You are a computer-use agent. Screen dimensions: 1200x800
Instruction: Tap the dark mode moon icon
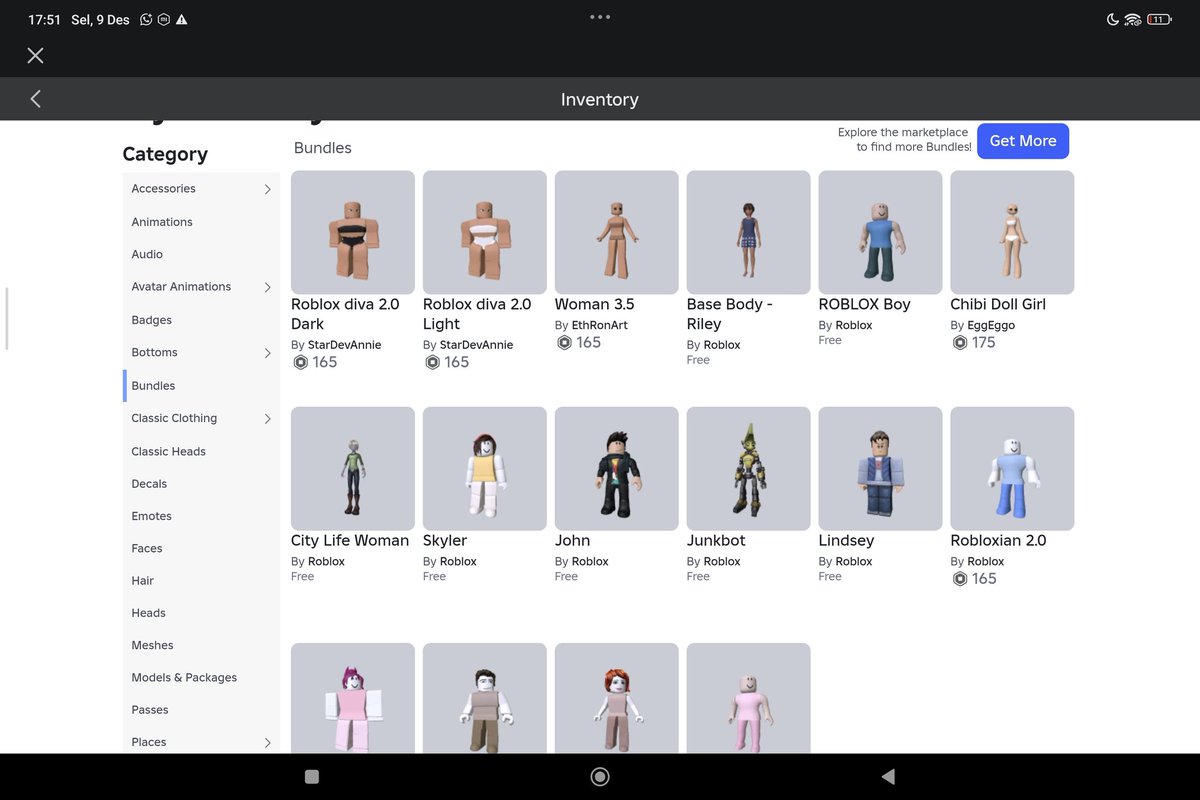click(1110, 18)
